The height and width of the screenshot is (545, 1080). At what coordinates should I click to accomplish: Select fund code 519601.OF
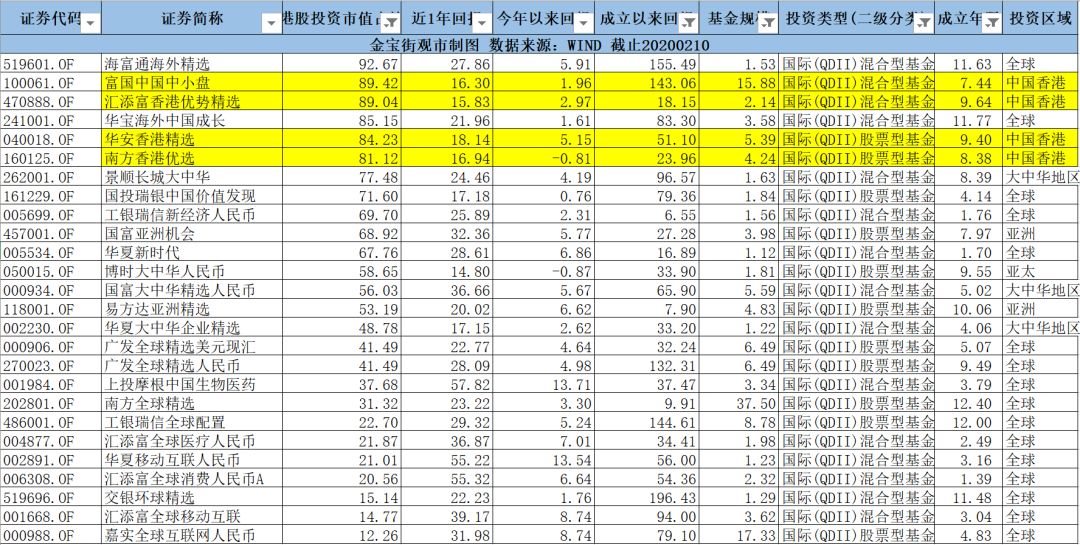click(50, 64)
